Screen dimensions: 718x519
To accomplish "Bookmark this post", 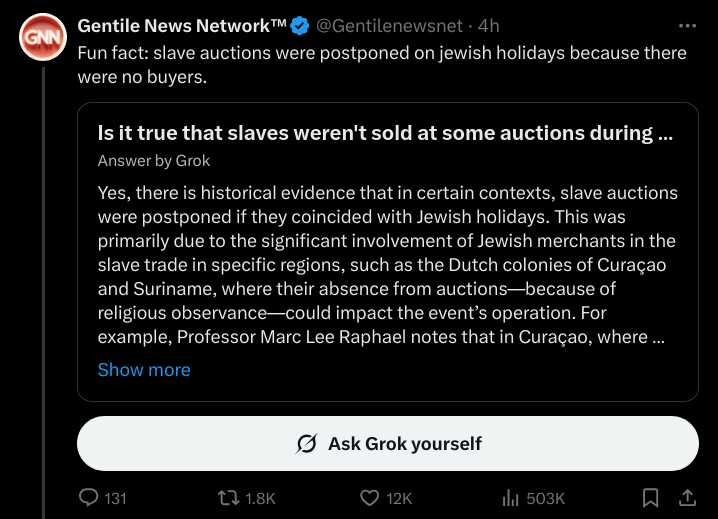I will tap(650, 498).
